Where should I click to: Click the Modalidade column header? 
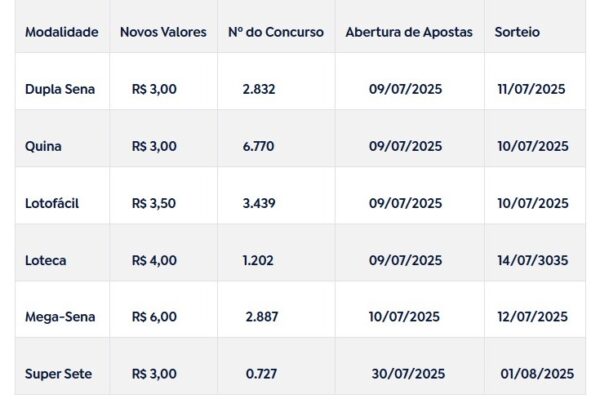tap(61, 32)
